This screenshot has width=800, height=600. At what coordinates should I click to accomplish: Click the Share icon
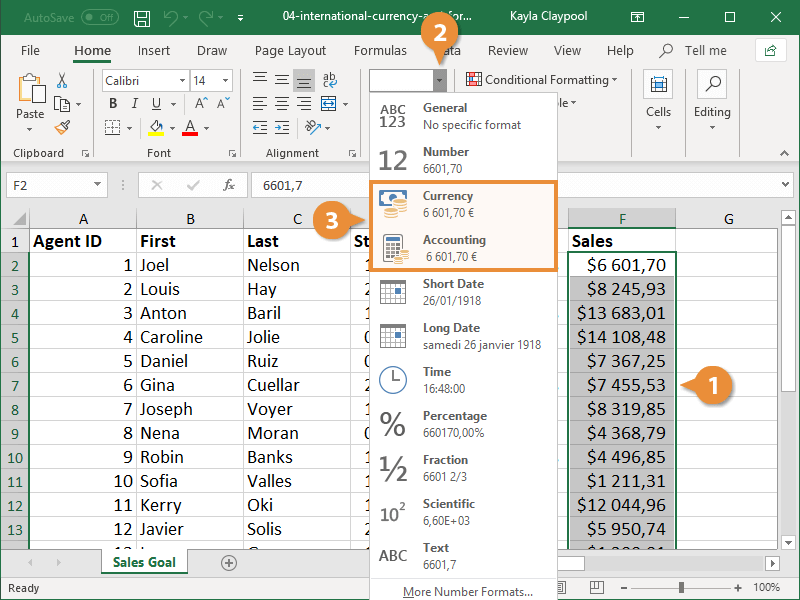[770, 51]
